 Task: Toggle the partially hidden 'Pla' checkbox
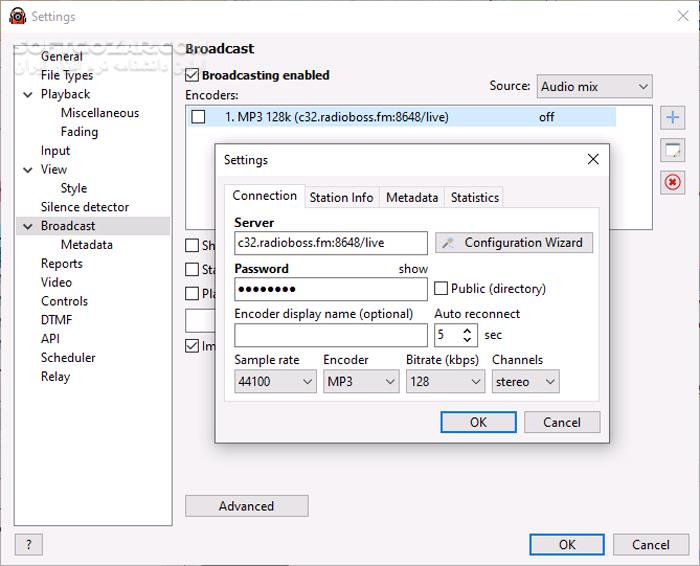click(x=192, y=294)
